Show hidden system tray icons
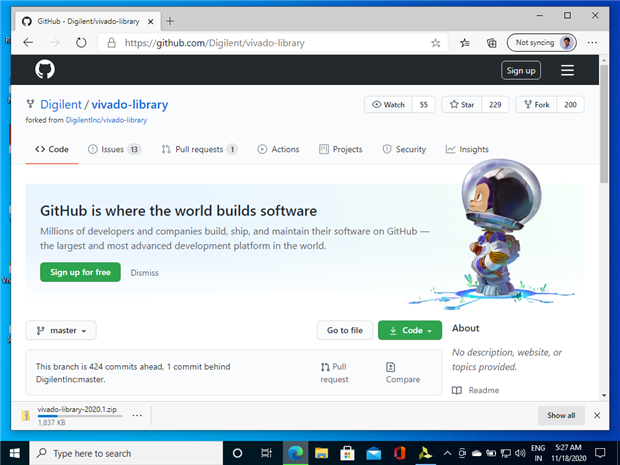The height and width of the screenshot is (465, 620). (447, 453)
